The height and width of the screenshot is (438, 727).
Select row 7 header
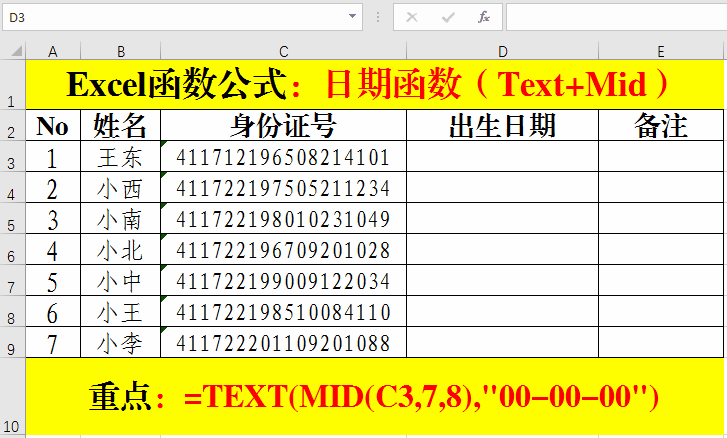(13, 280)
